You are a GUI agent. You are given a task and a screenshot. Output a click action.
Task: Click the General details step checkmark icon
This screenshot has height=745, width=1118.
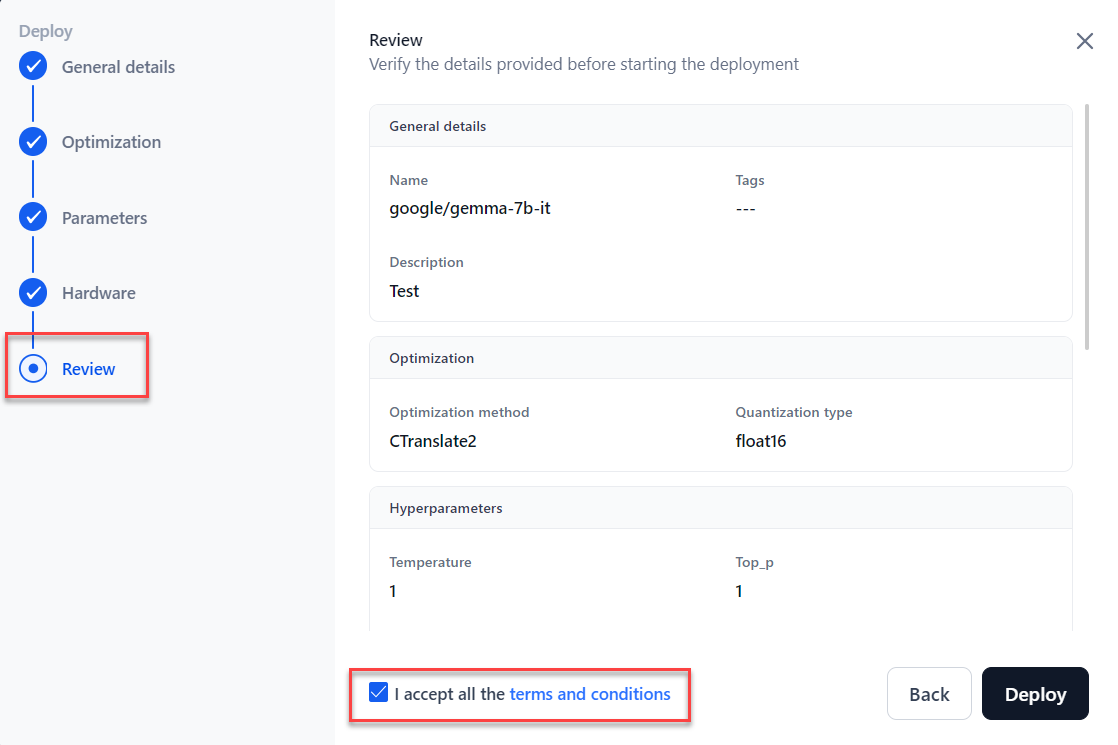33,67
